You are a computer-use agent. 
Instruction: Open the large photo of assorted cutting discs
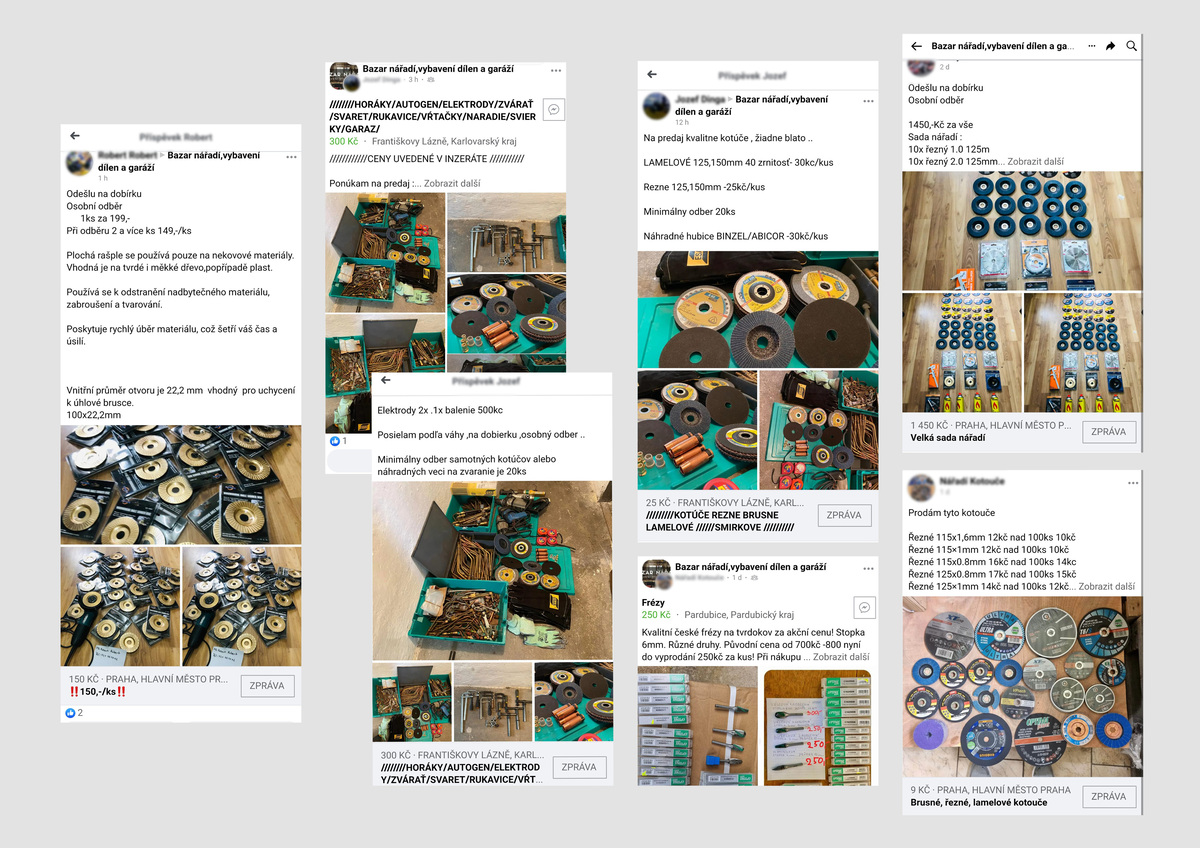click(1022, 686)
